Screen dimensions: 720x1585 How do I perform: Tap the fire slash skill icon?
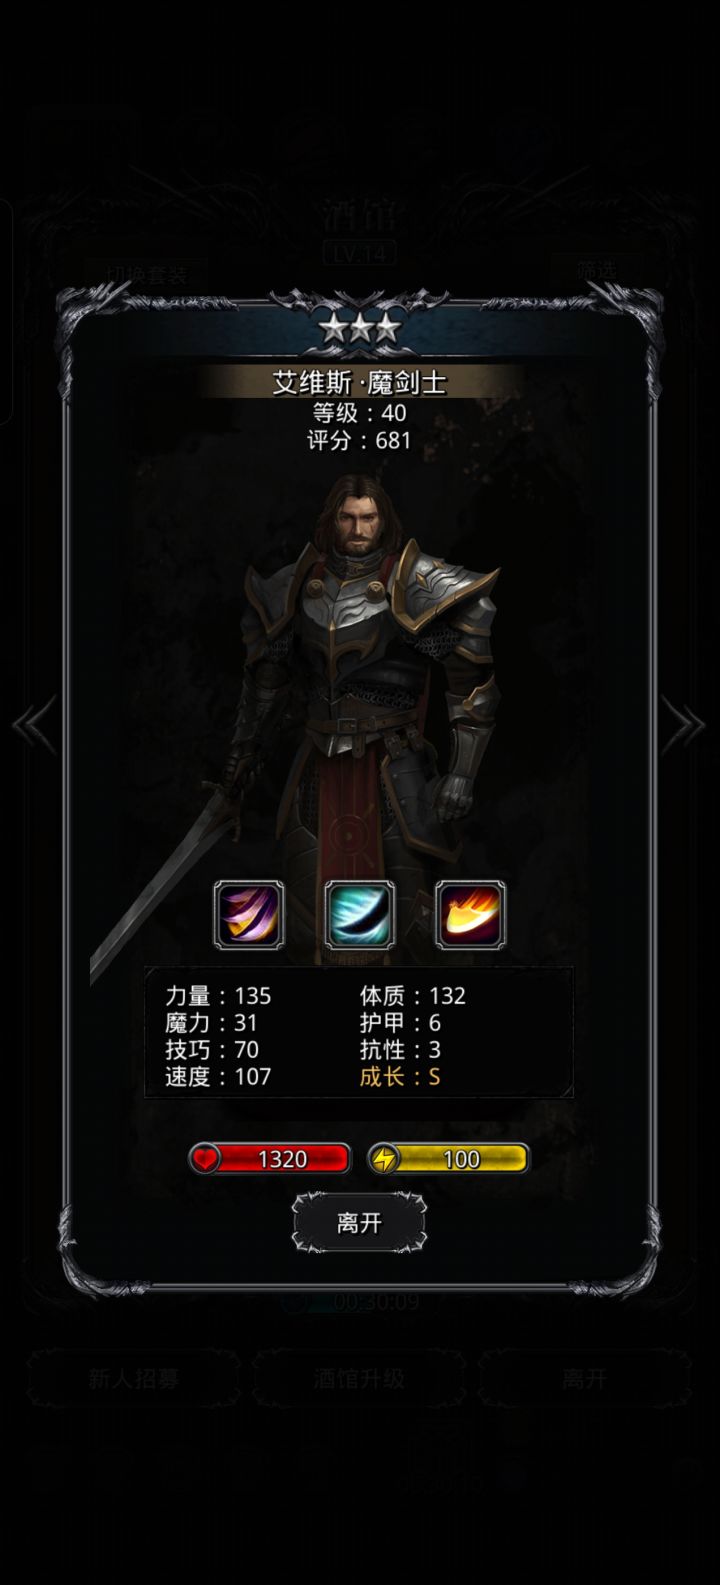[470, 914]
